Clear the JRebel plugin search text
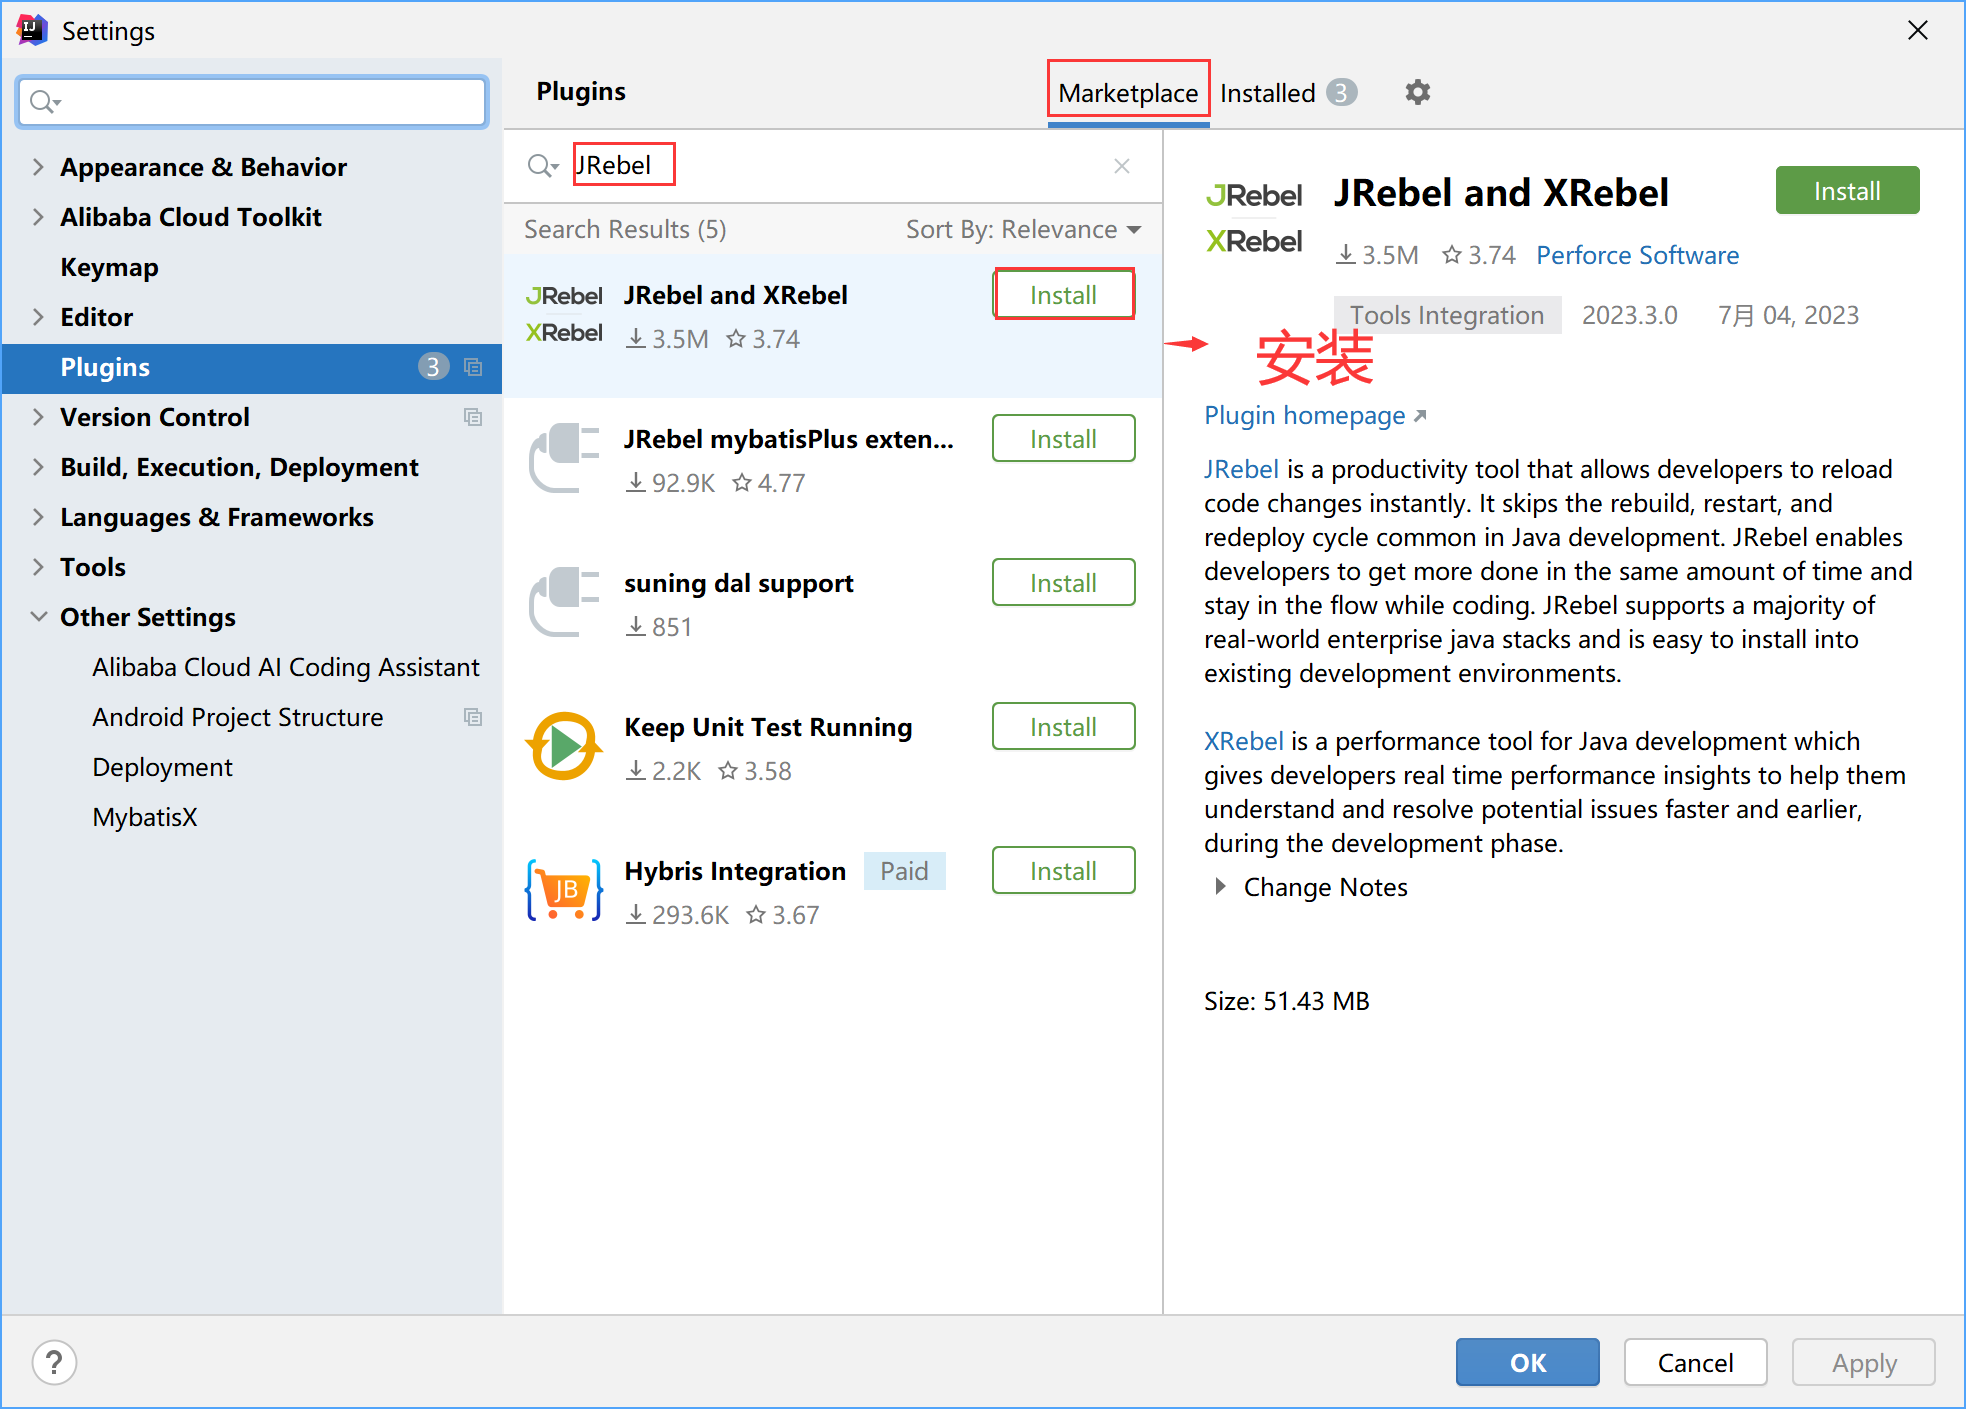 pos(1122,166)
